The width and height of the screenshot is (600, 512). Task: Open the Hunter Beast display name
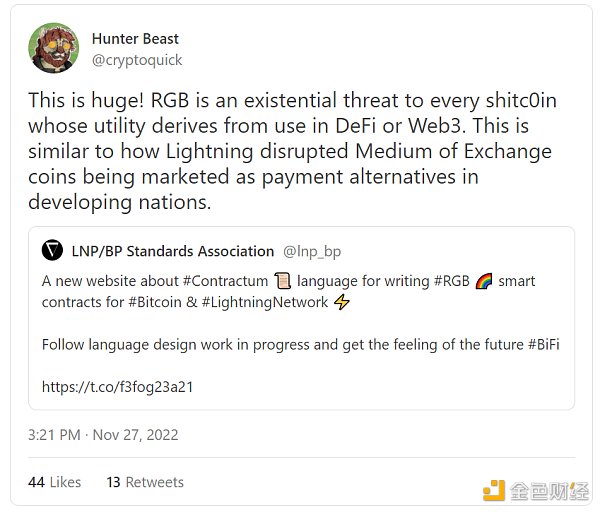coord(134,39)
